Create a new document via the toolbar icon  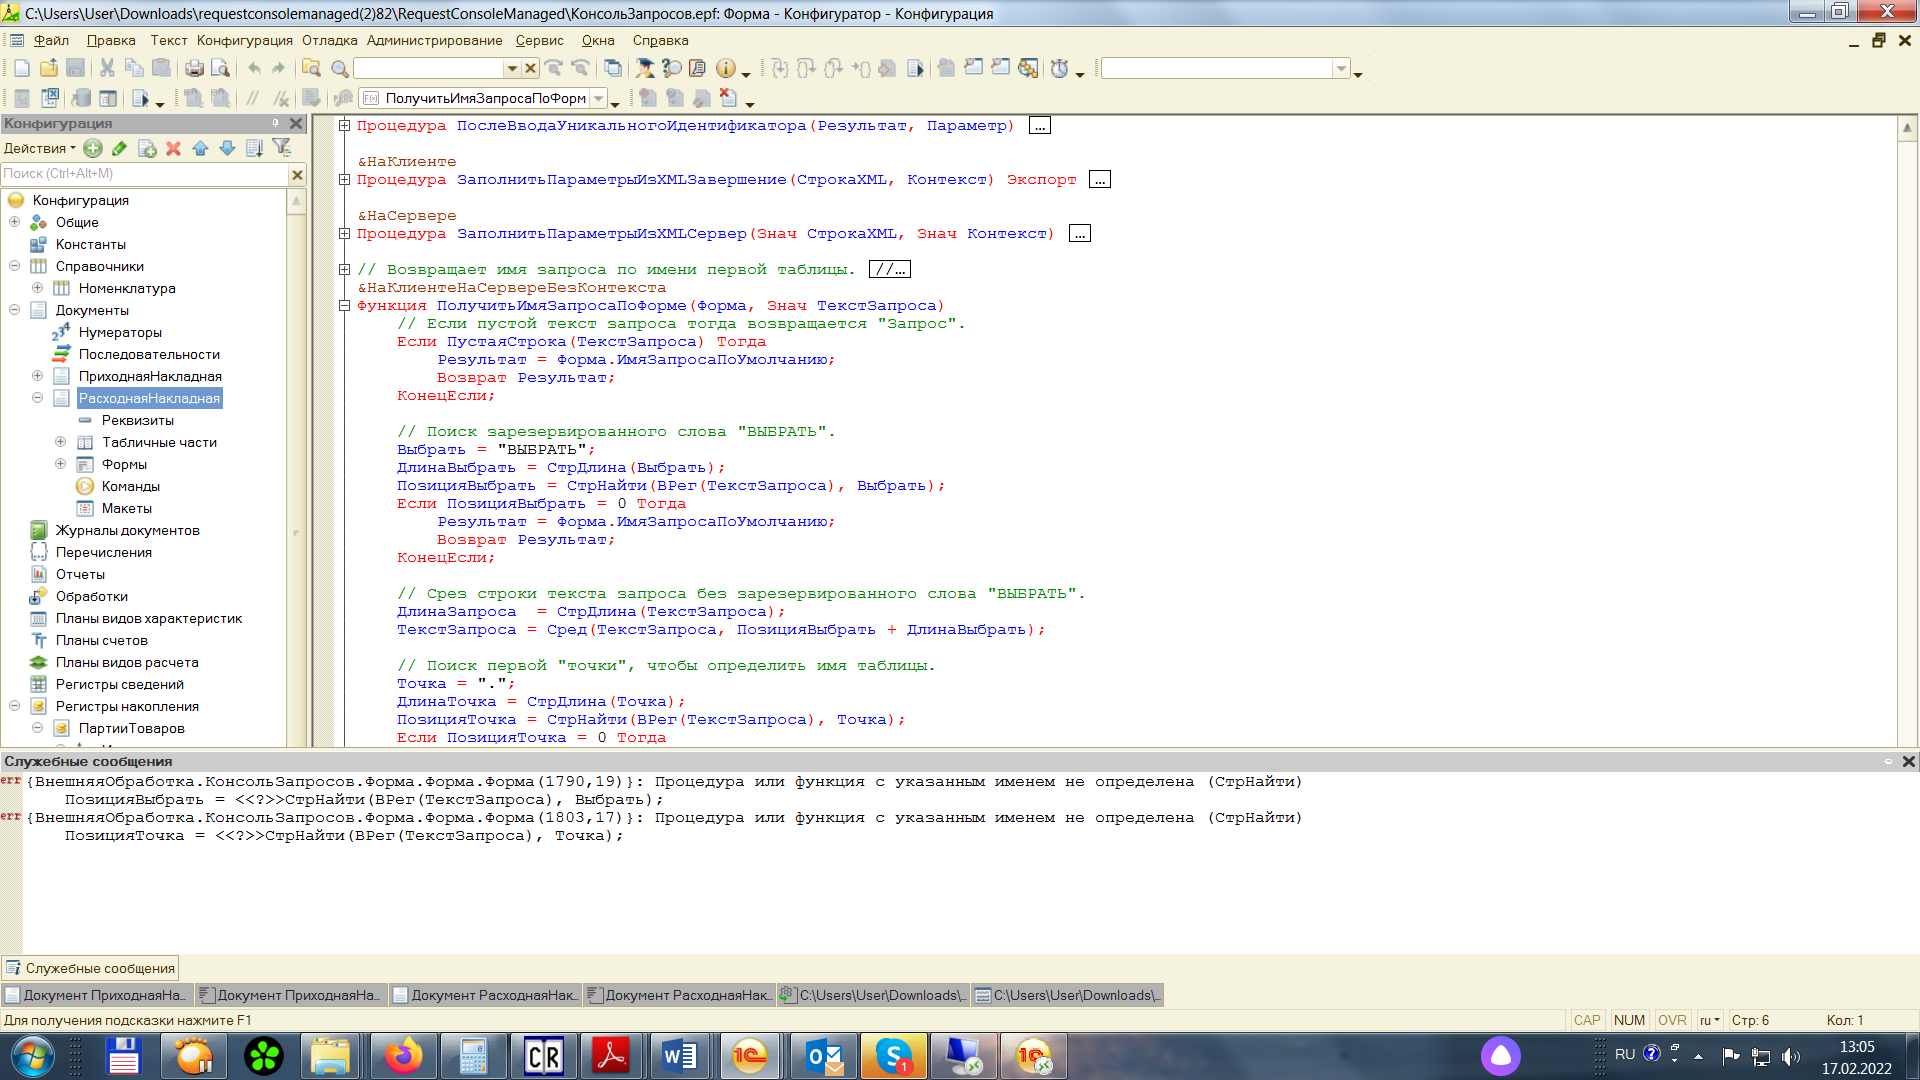point(22,68)
